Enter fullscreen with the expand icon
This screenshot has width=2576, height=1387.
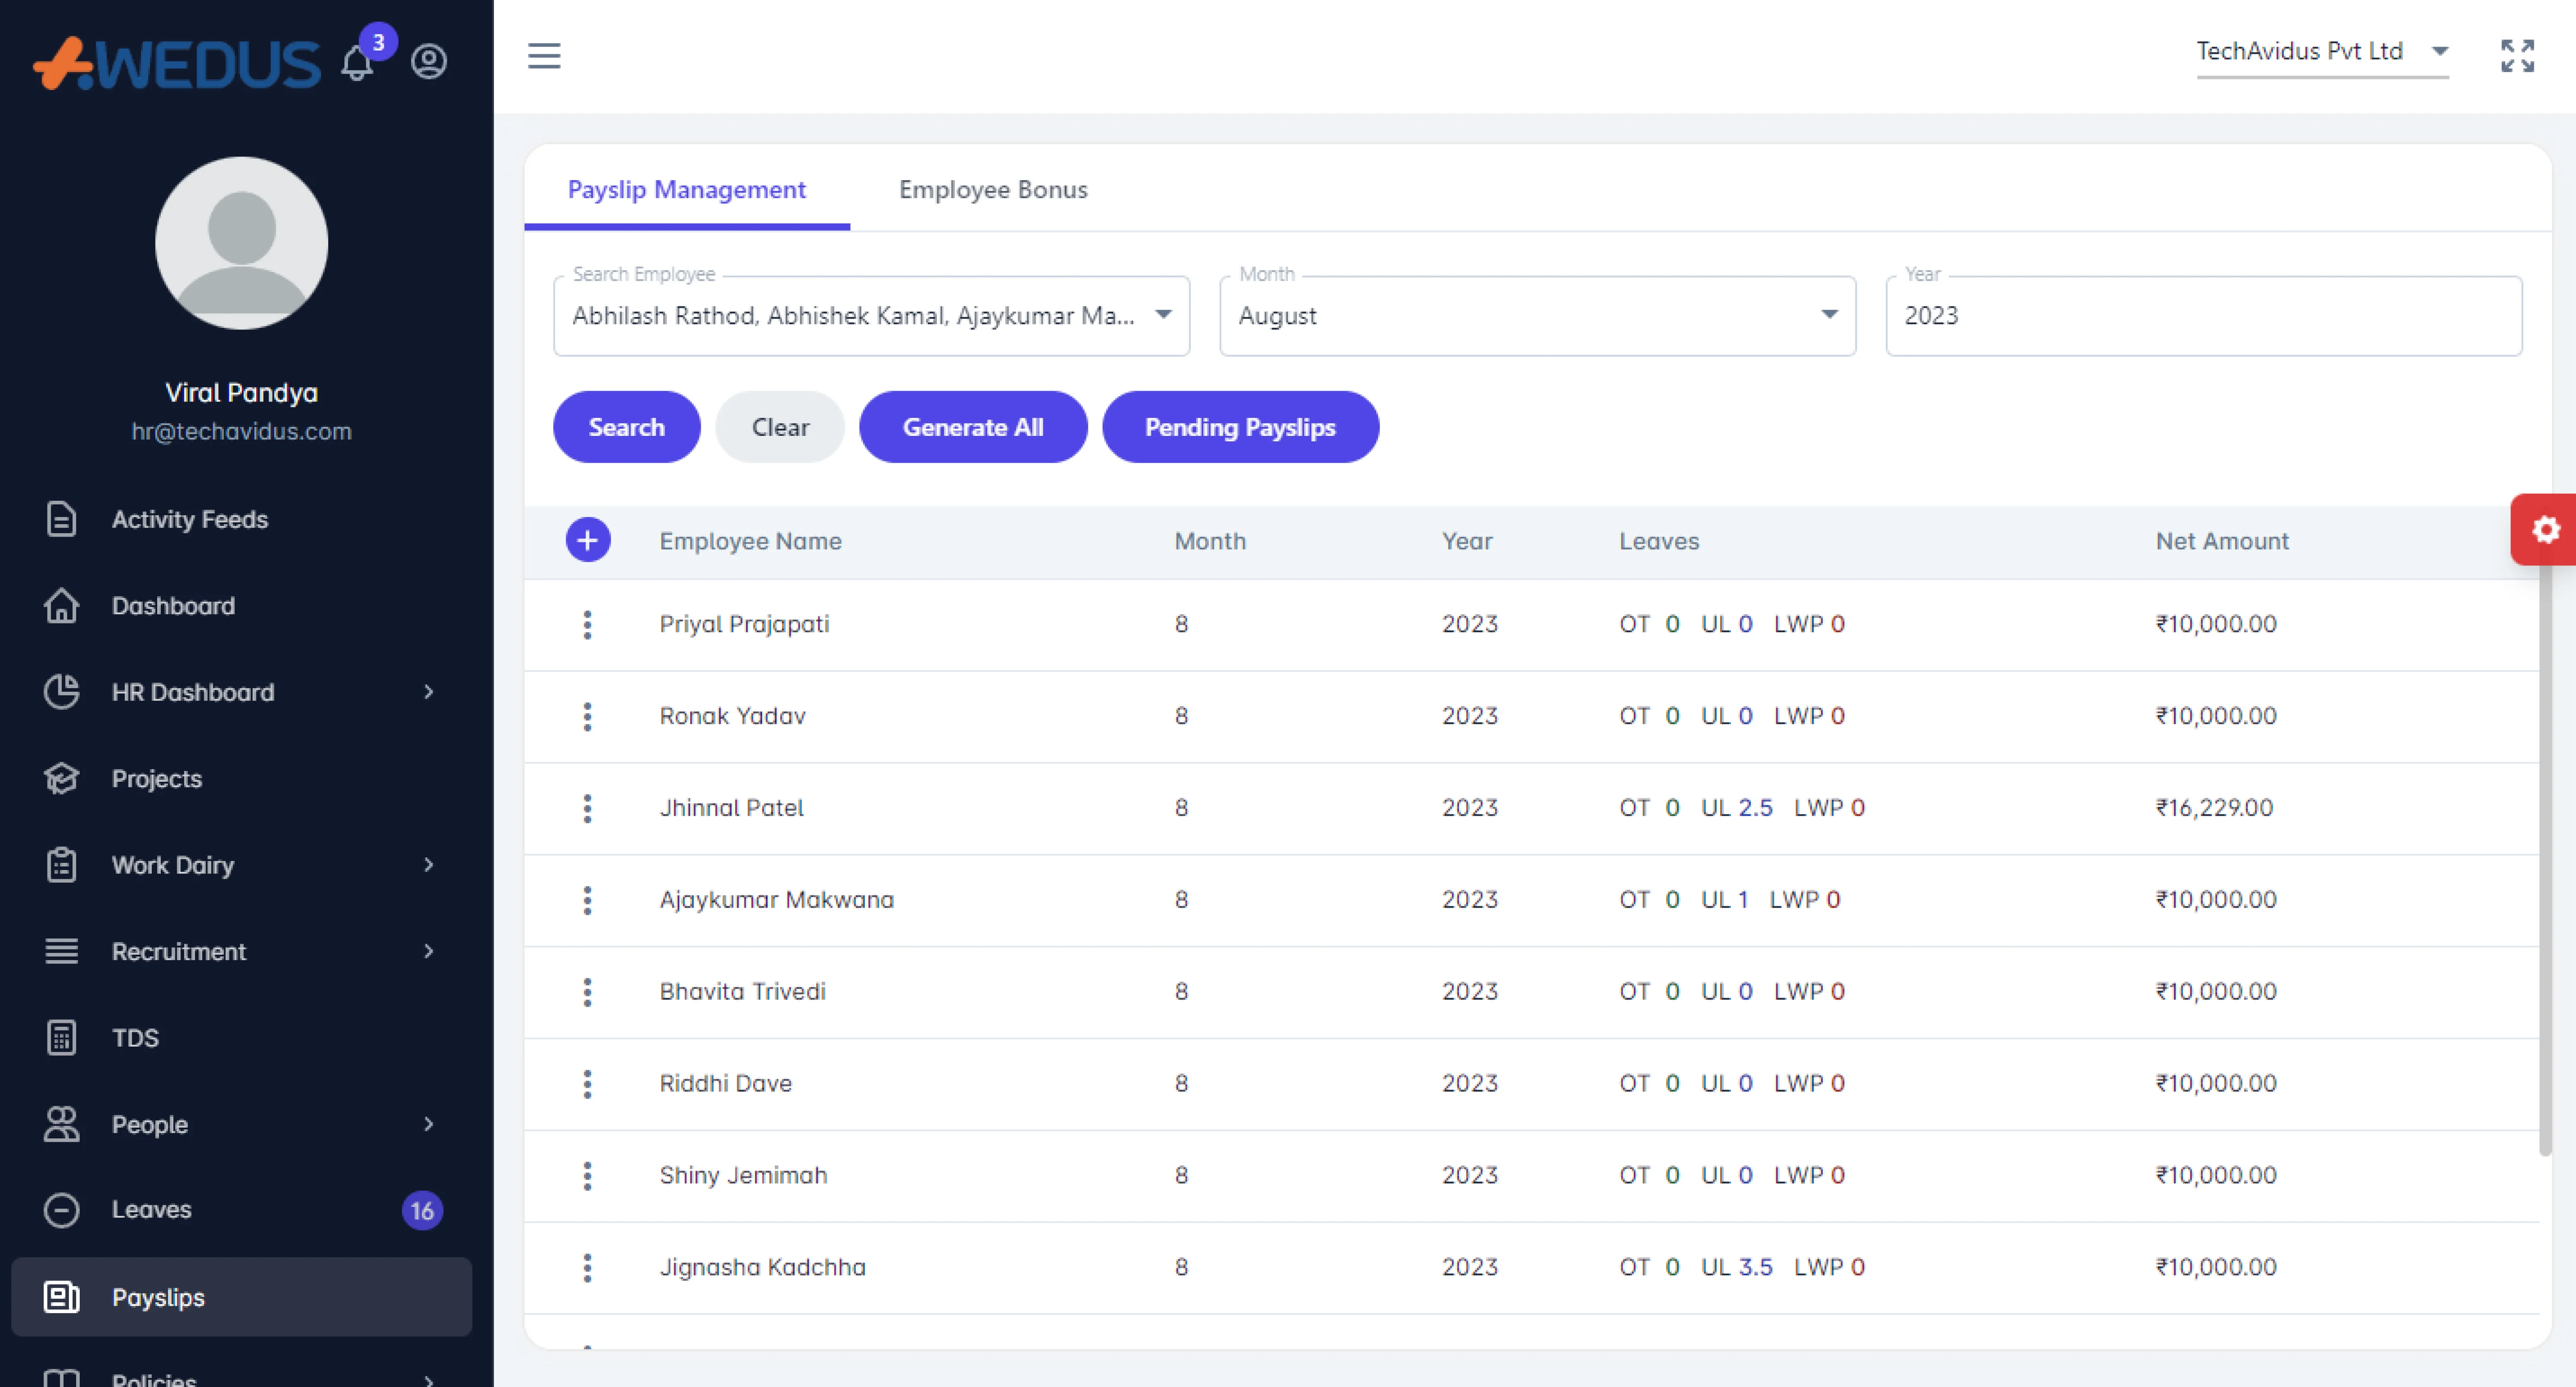2518,56
